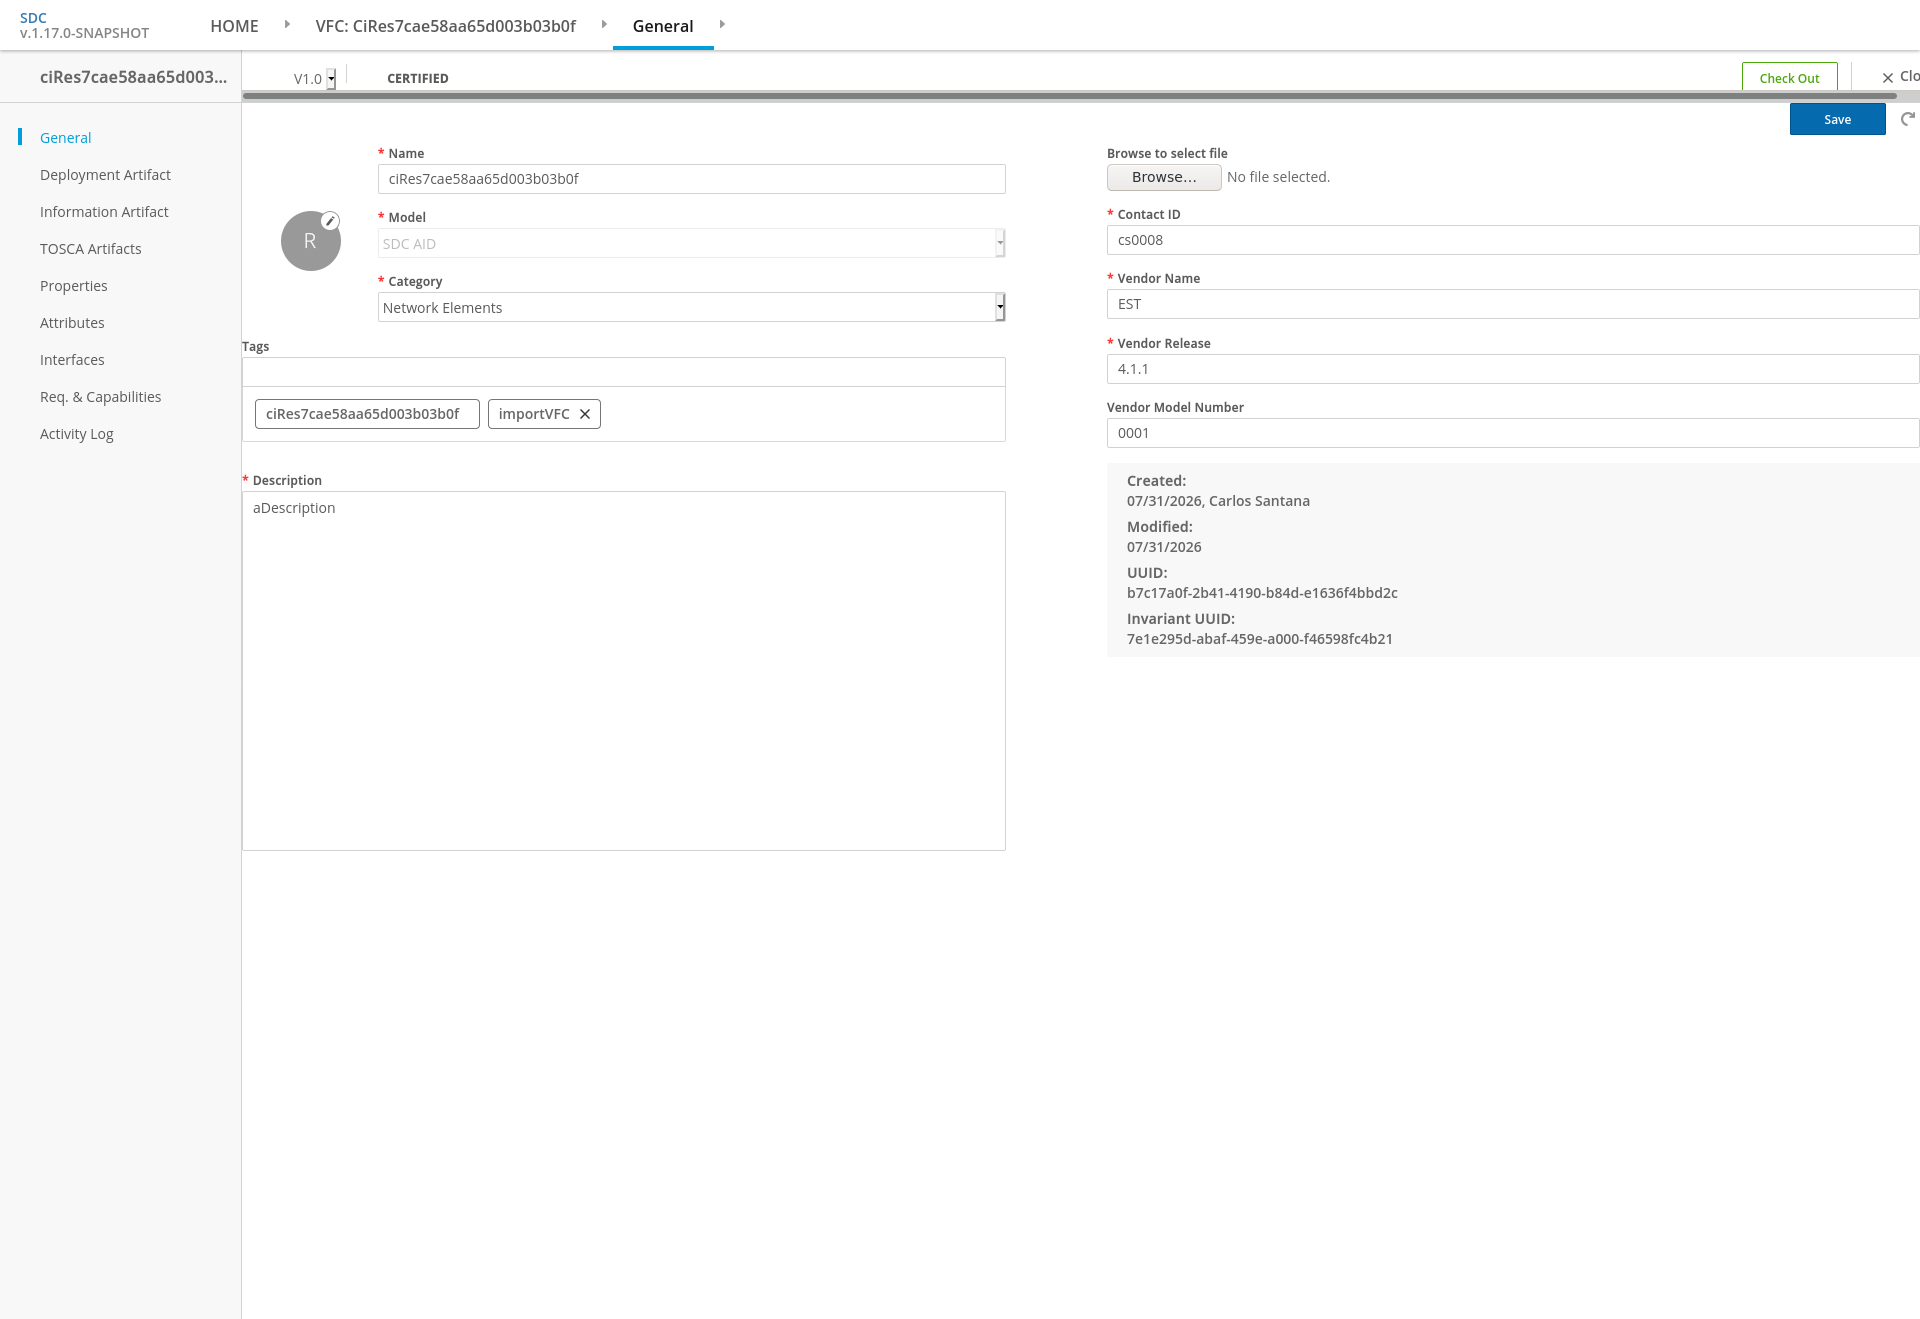
Task: Click the Browse... file button
Action: 1164,177
